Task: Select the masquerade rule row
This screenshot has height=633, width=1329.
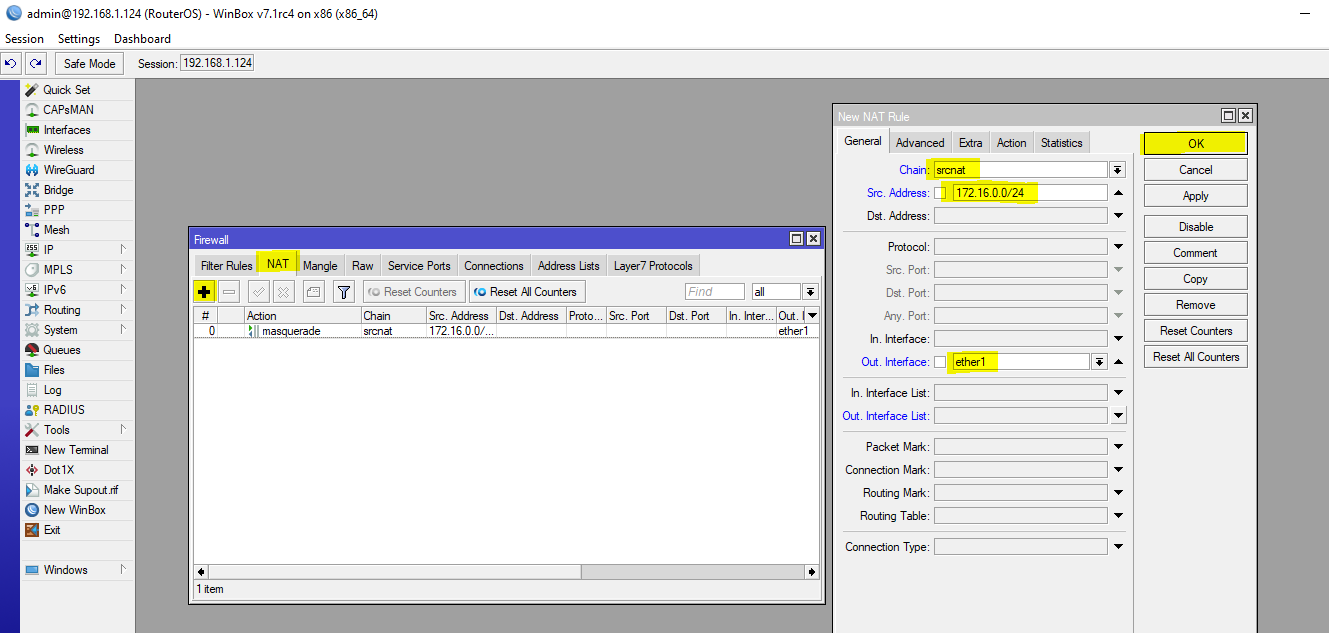Action: tap(506, 331)
